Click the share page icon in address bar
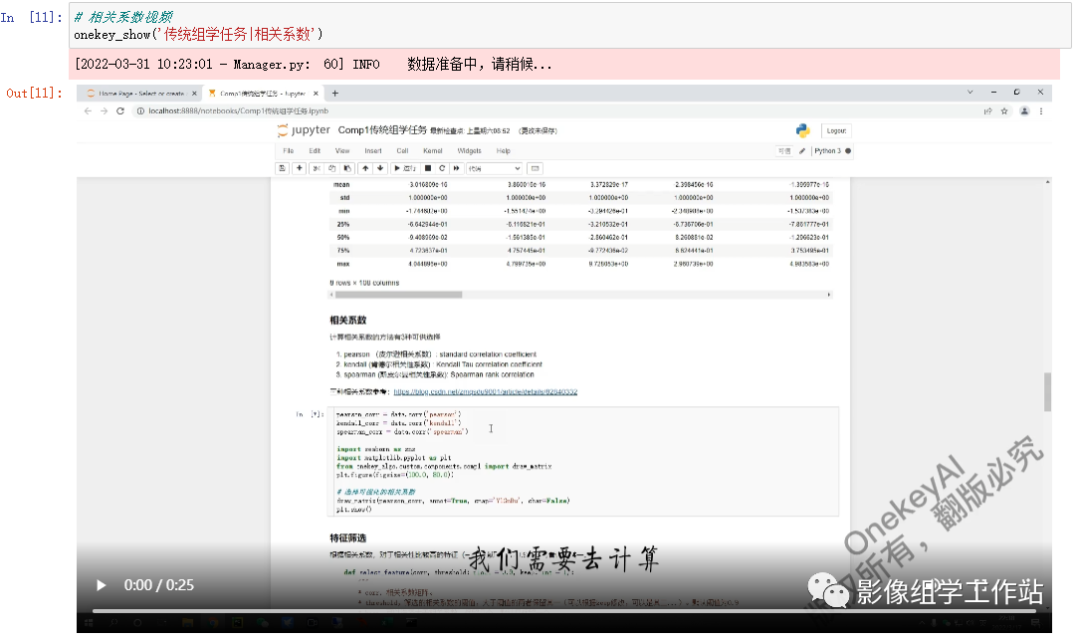The image size is (1080, 641). tap(988, 111)
